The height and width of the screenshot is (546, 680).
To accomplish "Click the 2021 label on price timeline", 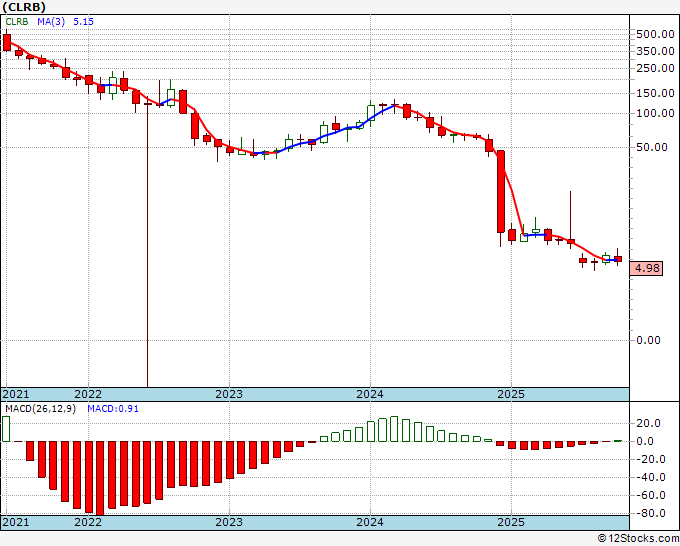I will pos(16,394).
